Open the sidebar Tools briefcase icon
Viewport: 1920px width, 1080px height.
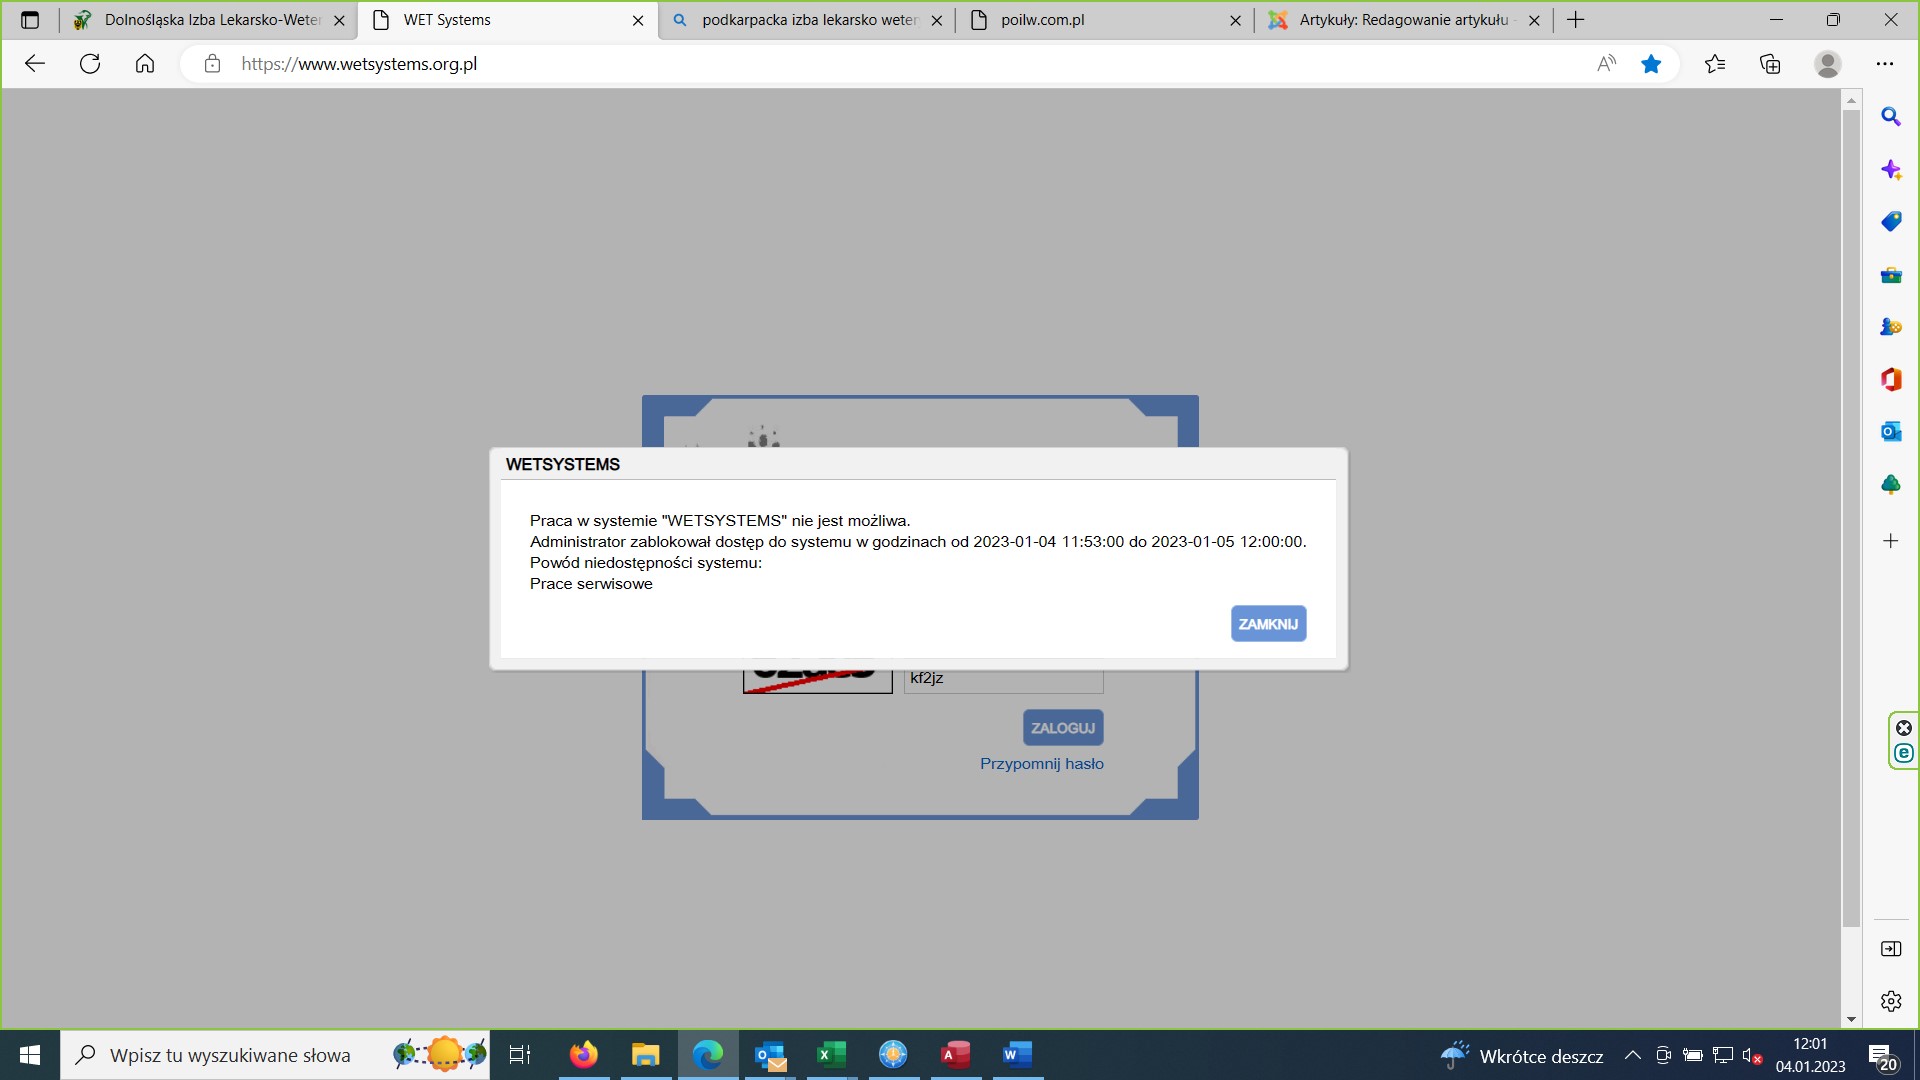[1890, 275]
